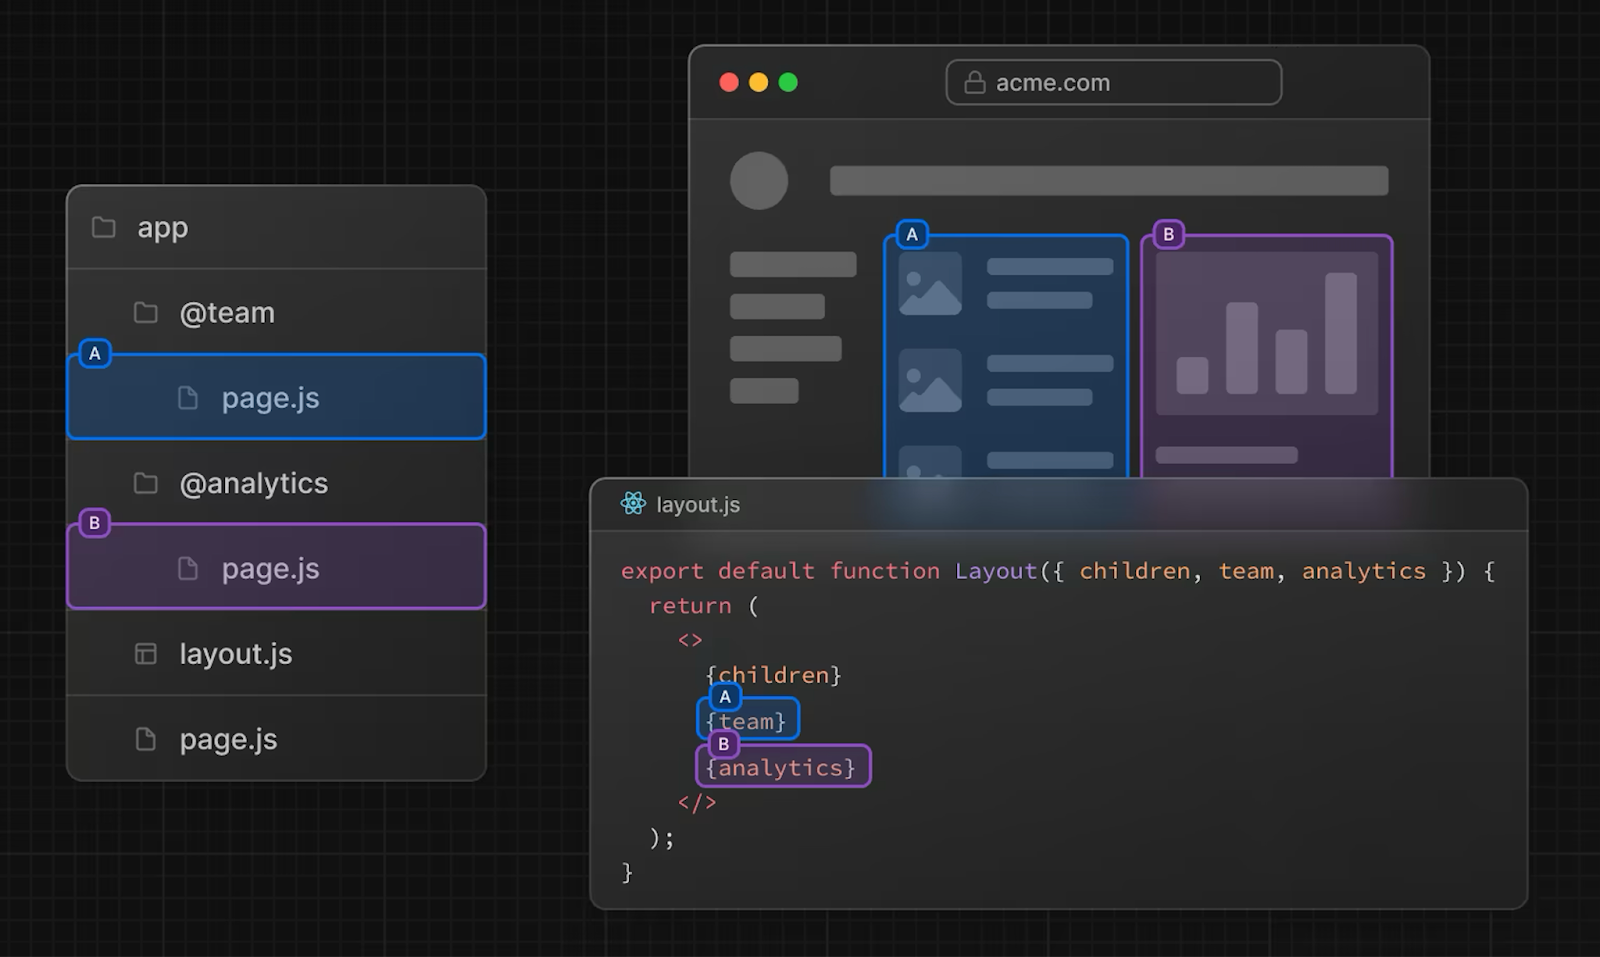Click the green maximize dot of the browser
The image size is (1600, 957).
[788, 82]
